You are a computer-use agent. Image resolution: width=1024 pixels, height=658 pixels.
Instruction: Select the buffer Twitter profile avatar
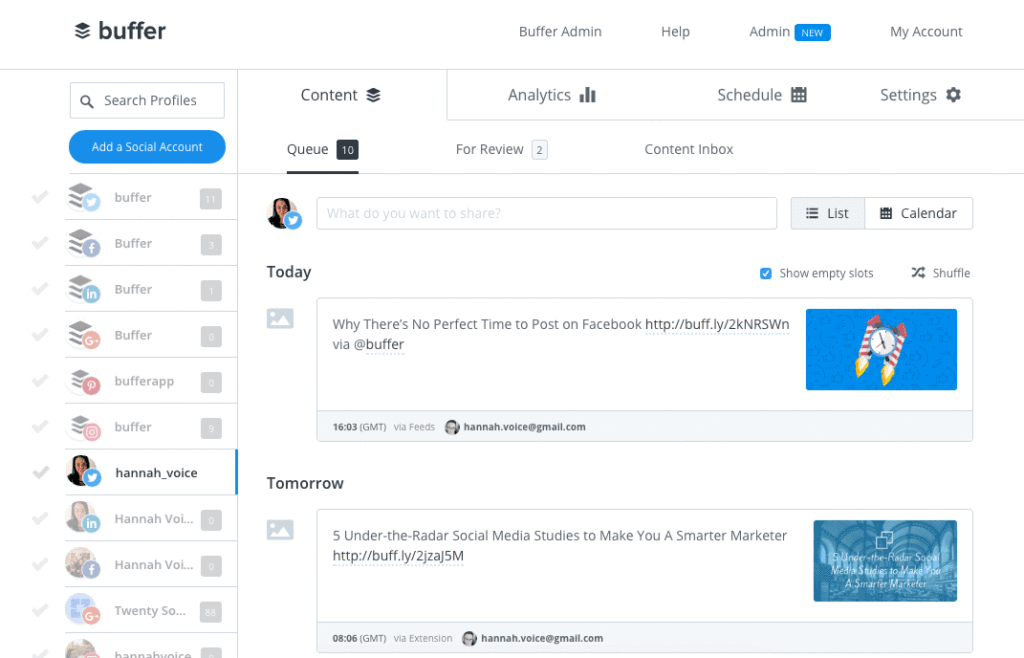click(x=84, y=197)
